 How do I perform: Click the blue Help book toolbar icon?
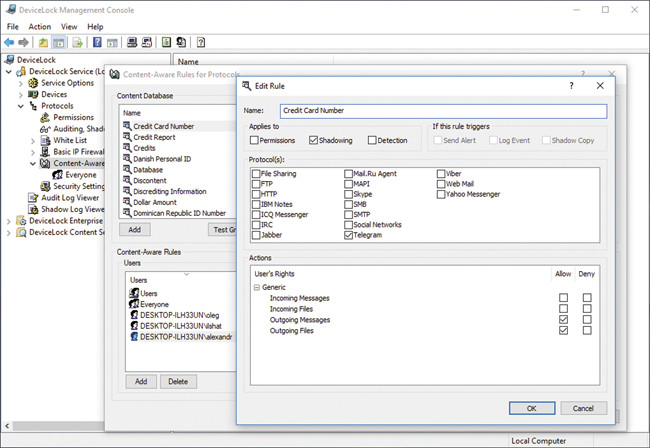click(97, 43)
